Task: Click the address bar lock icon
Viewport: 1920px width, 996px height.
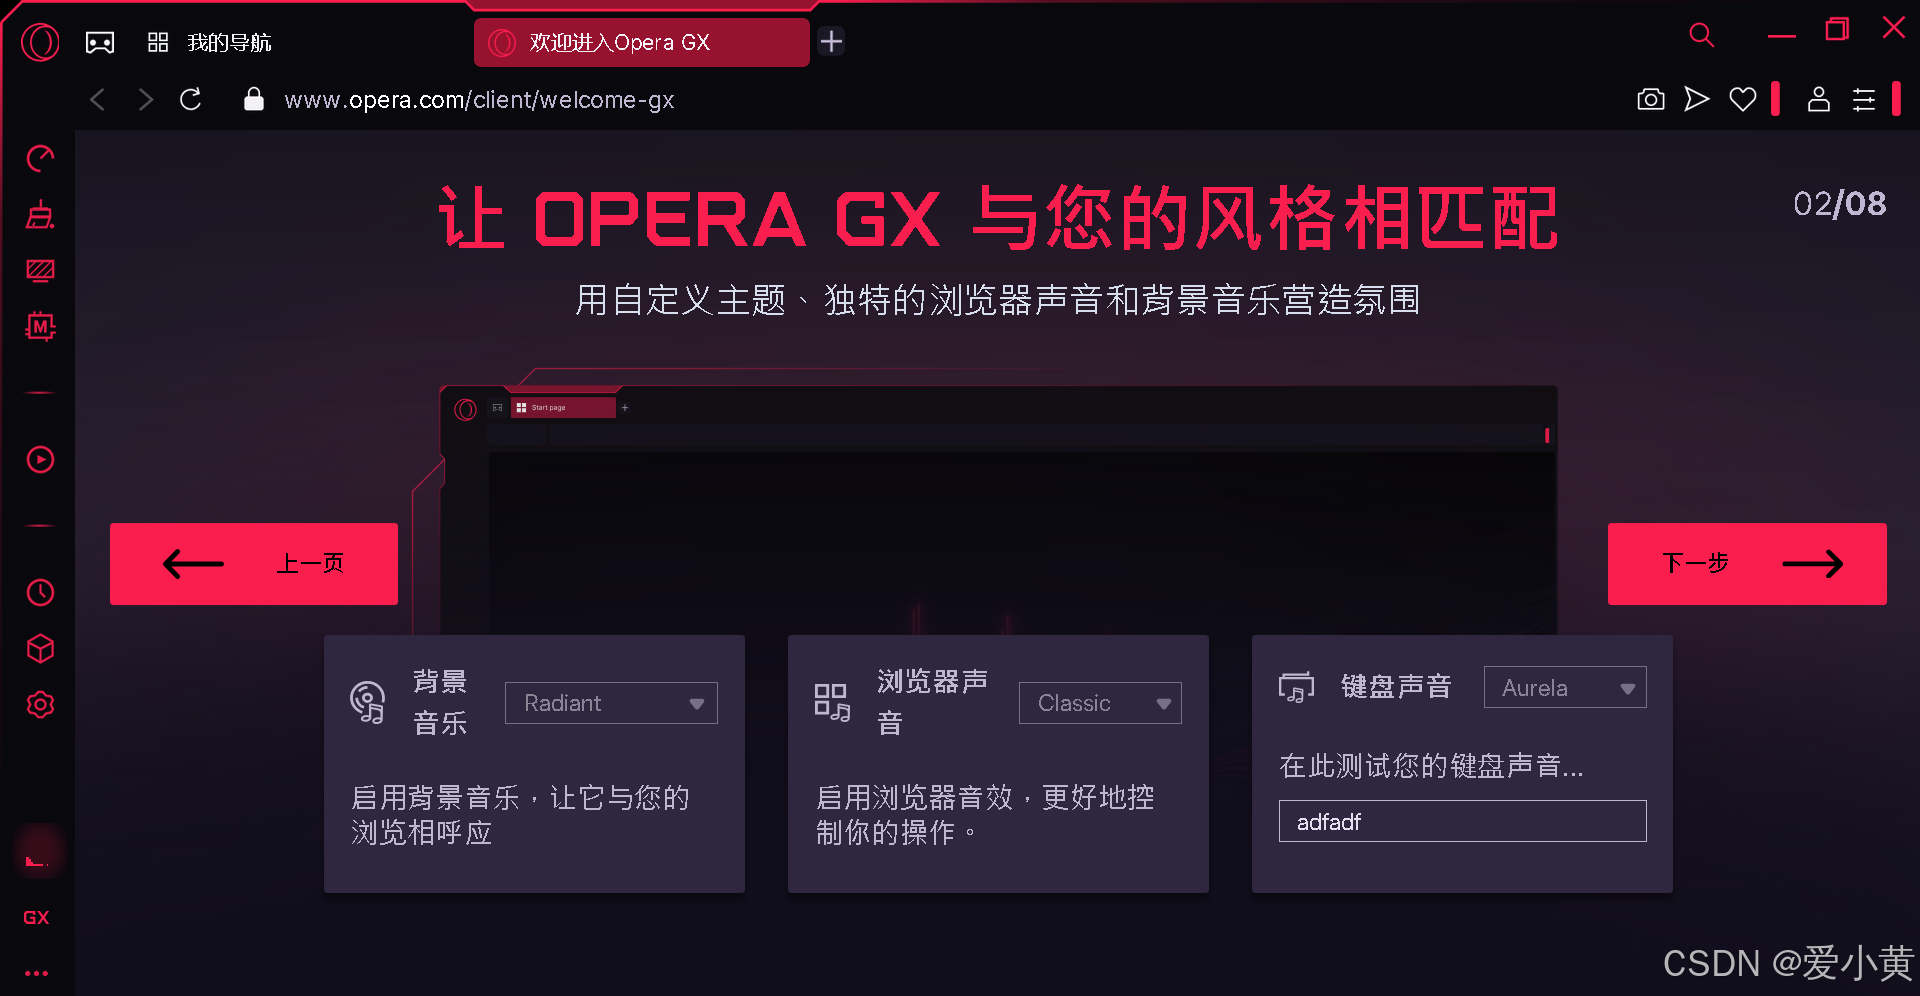Action: 254,99
